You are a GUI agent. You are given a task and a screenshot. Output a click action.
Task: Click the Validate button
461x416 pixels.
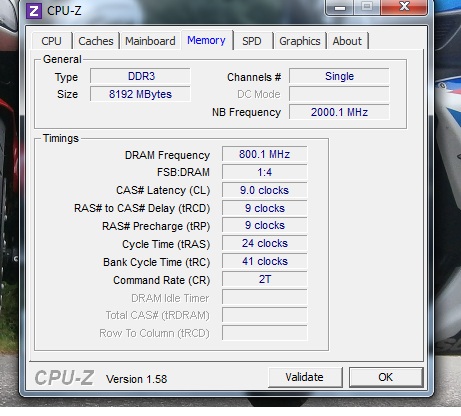305,377
